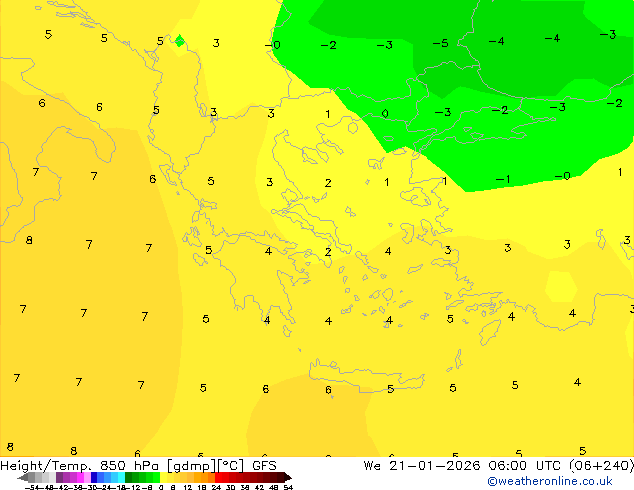This screenshot has height=490, width=634.
Task: Pick the dark blue legend swatch
Action: click(94, 477)
